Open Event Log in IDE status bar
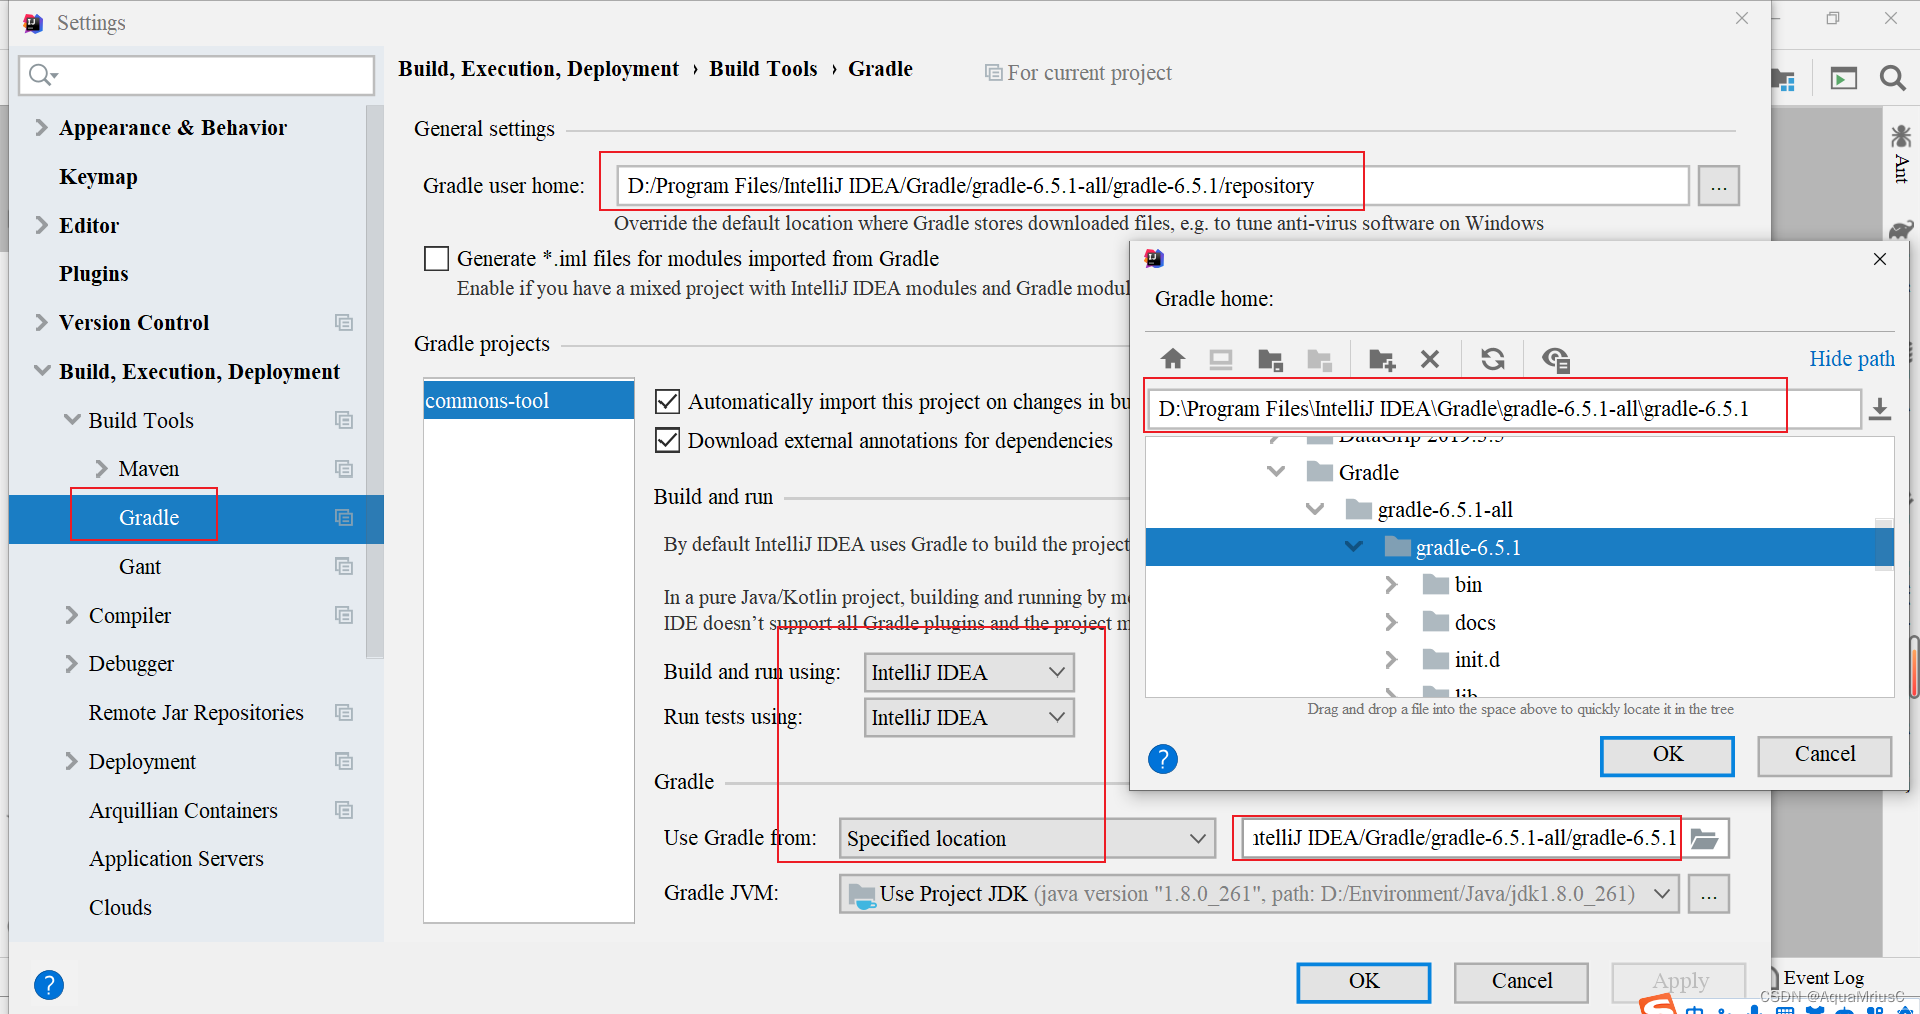Screen dimensions: 1920x1014 (x=1822, y=978)
